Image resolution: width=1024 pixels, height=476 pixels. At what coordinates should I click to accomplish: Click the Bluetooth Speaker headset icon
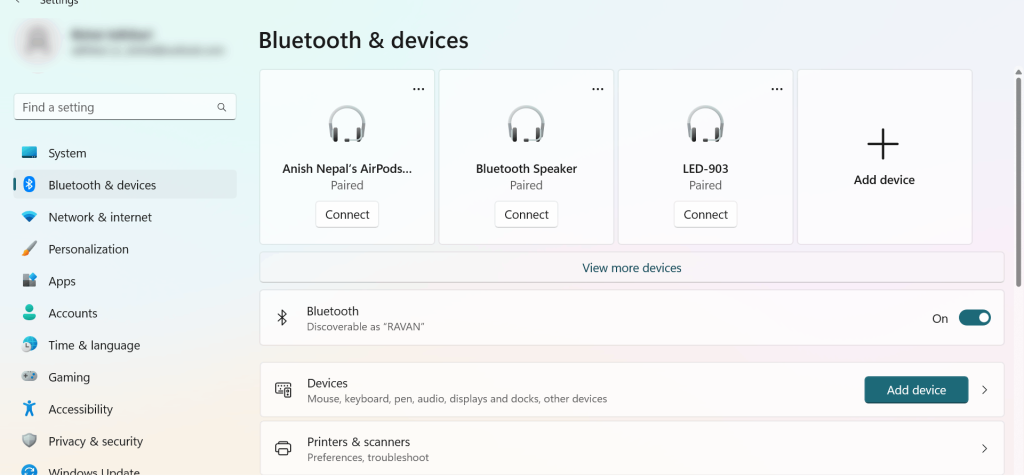click(526, 124)
